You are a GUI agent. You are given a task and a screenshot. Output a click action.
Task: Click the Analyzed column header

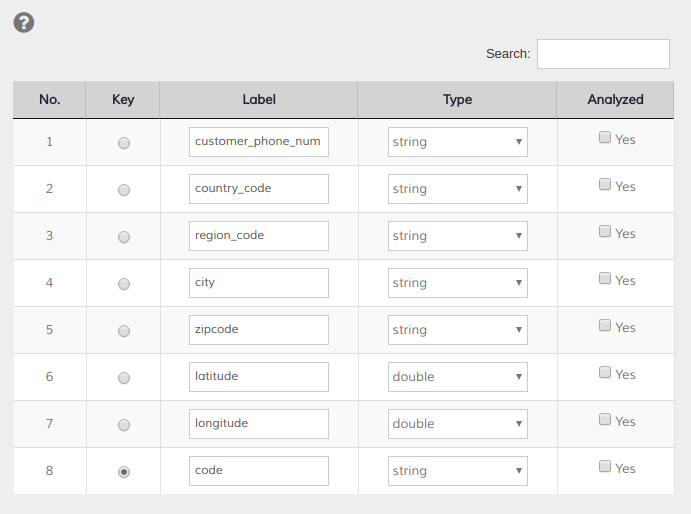(x=615, y=100)
